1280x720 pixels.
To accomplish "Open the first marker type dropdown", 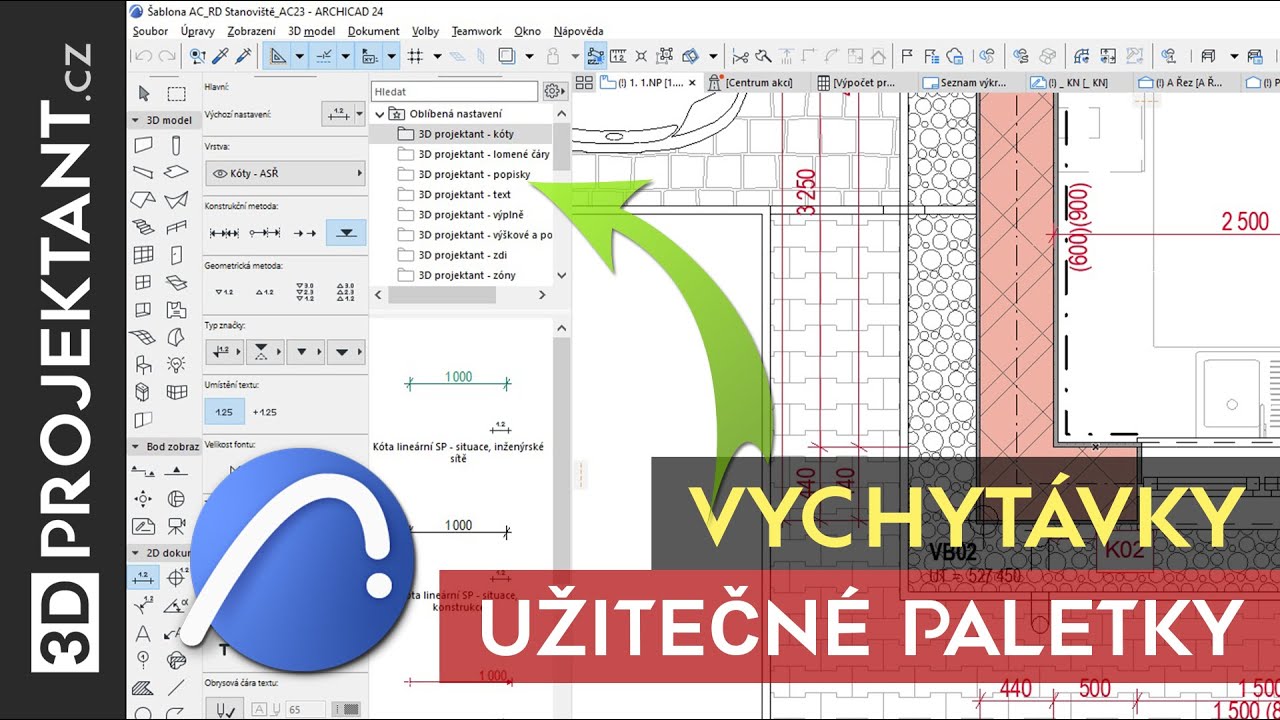I will (225, 352).
